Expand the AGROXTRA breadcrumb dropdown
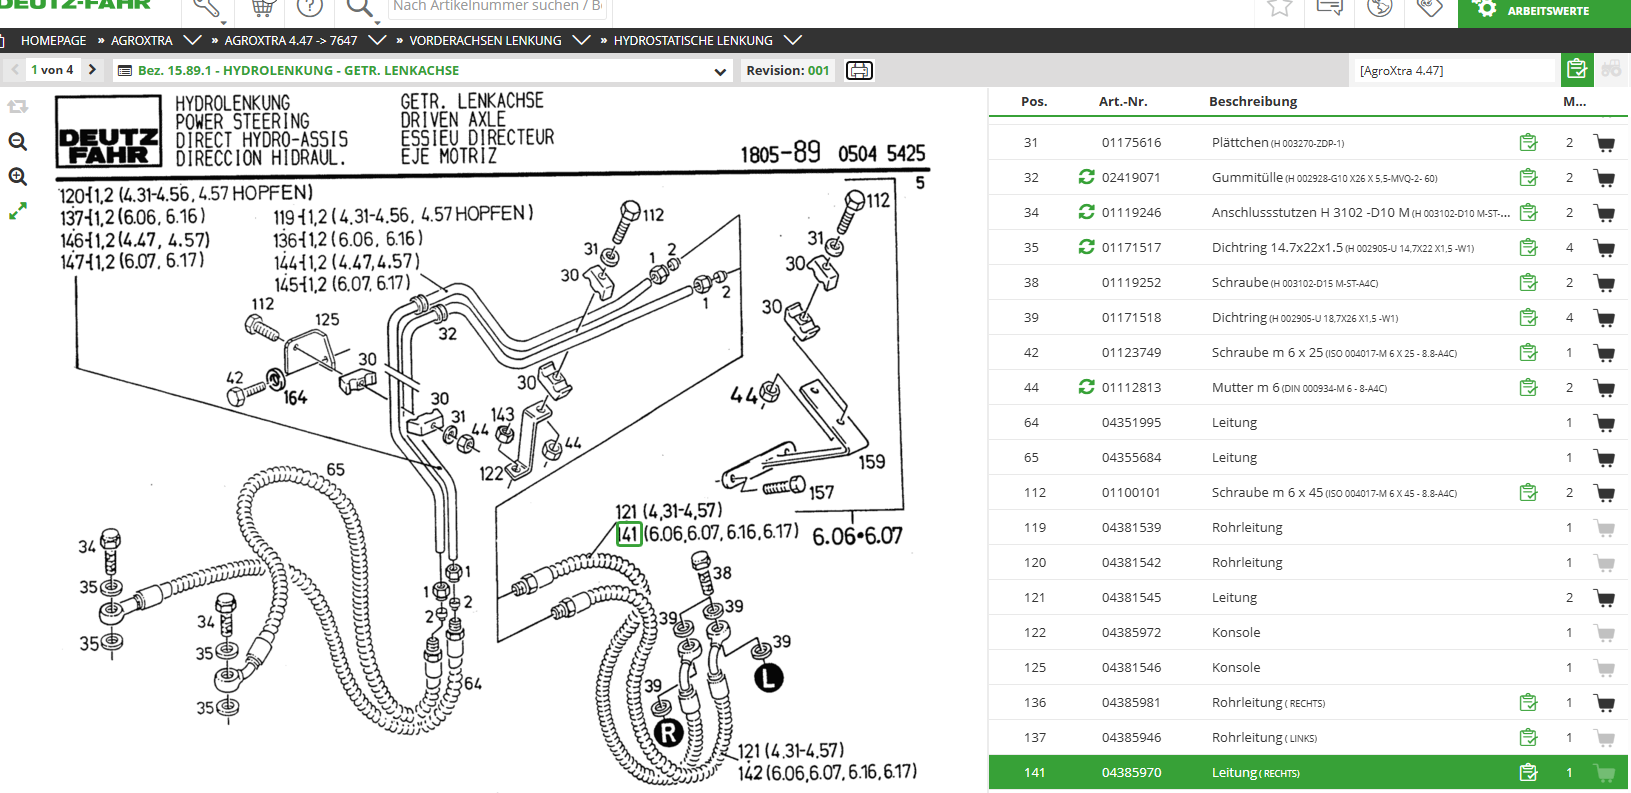The height and width of the screenshot is (793, 1631). [192, 40]
